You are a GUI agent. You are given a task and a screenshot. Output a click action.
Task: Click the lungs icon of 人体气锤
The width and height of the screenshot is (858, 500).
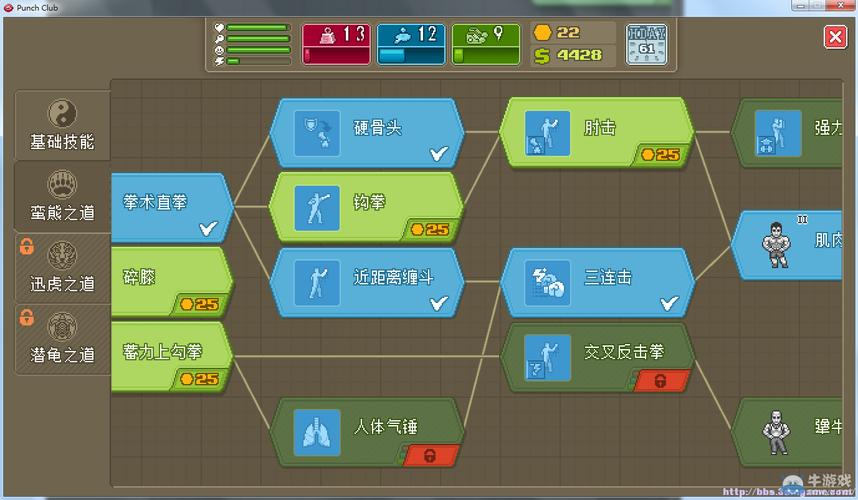pyautogui.click(x=317, y=433)
